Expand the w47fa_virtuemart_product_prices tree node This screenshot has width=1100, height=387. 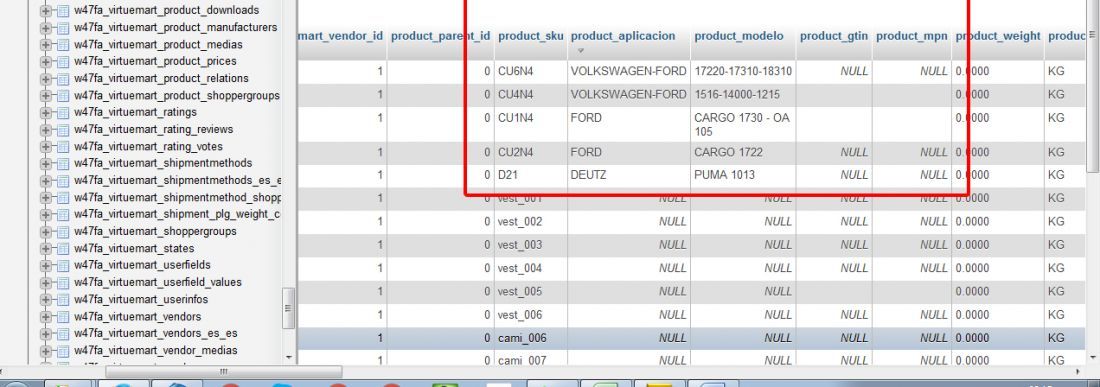46,62
